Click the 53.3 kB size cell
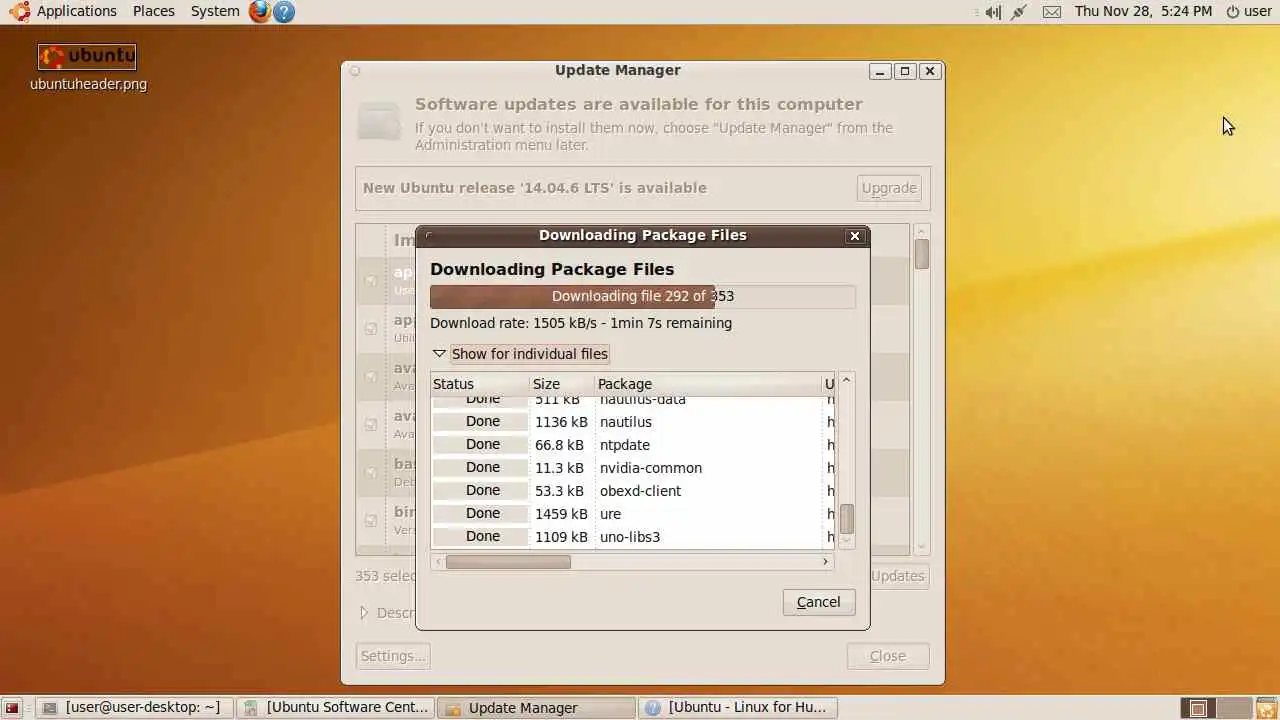 pos(559,491)
